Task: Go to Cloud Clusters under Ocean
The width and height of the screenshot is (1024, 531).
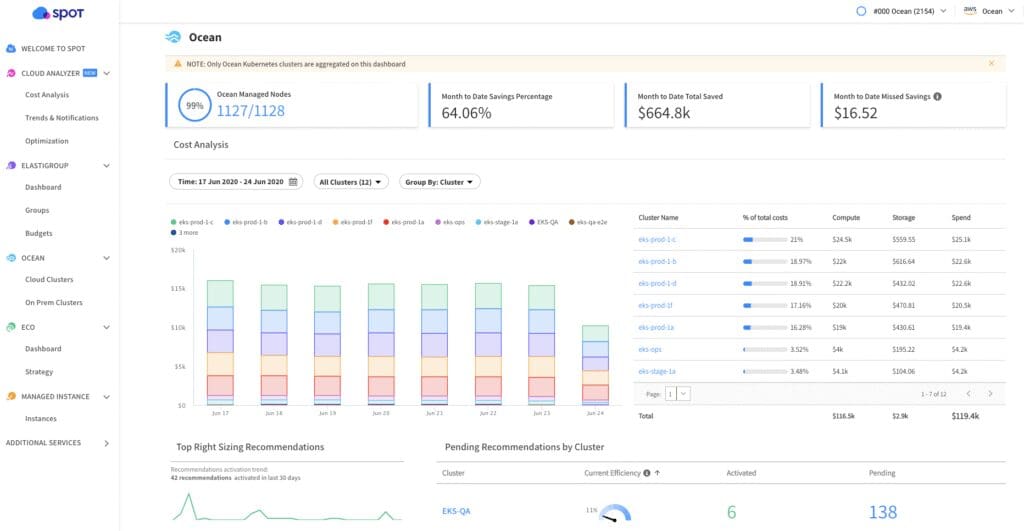Action: pyautogui.click(x=49, y=279)
